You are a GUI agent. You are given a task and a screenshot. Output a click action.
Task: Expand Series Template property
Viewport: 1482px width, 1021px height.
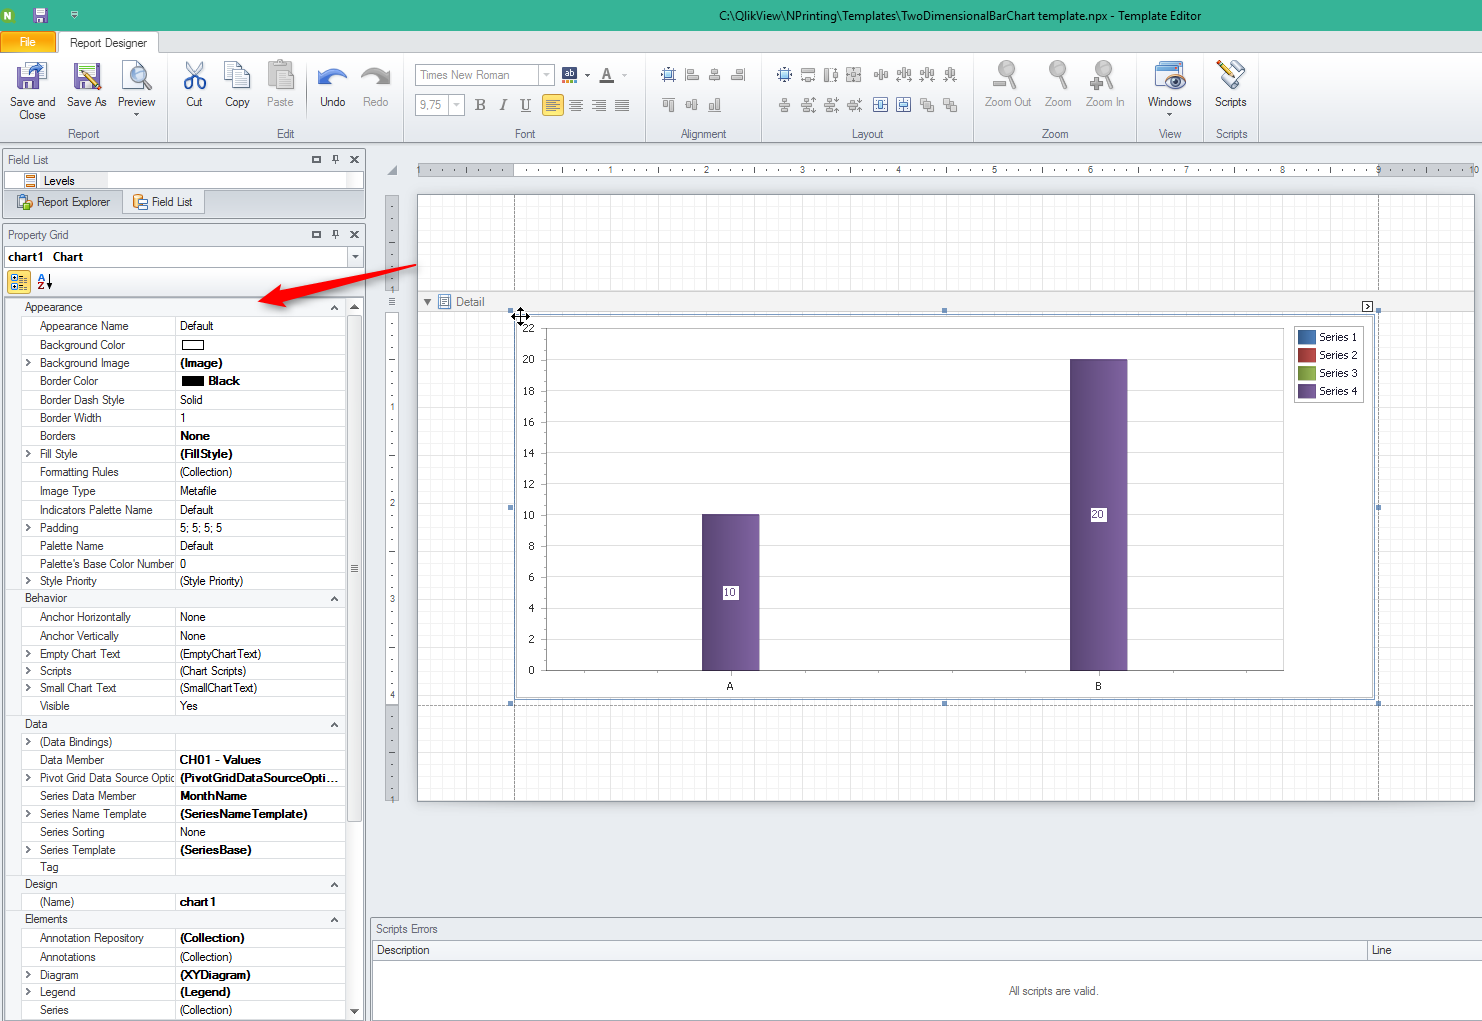click(28, 850)
